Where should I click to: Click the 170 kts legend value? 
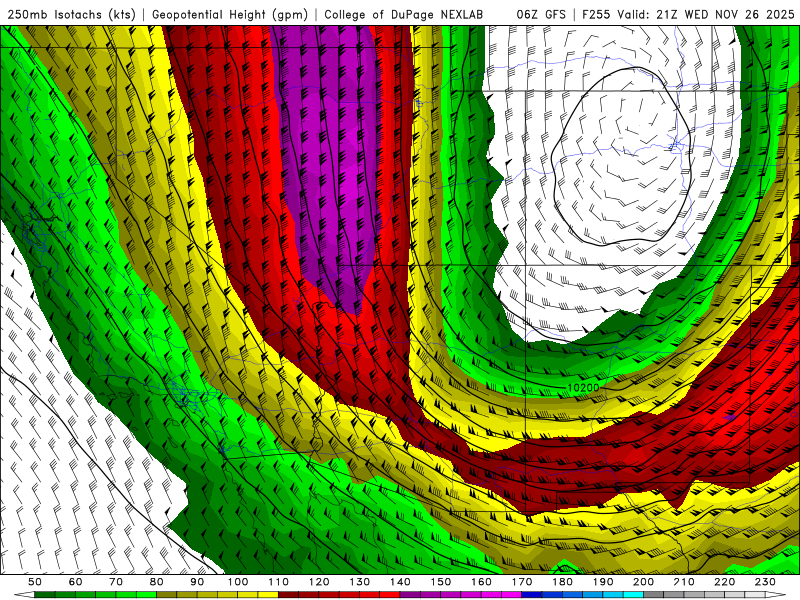click(x=522, y=582)
